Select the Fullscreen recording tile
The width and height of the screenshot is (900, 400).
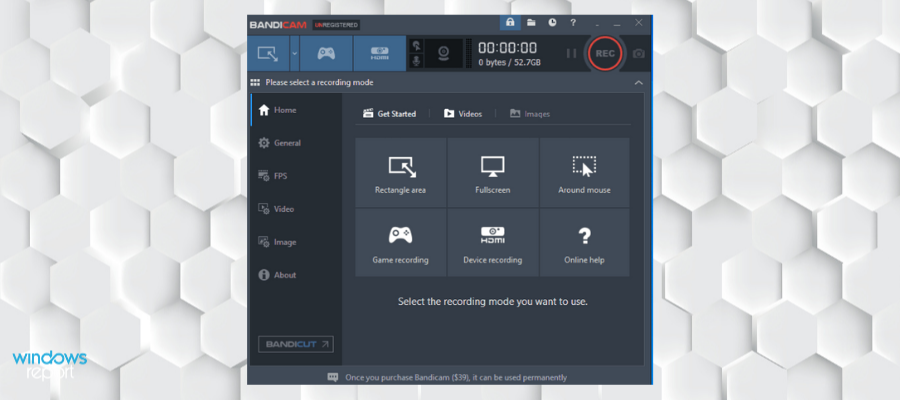pos(492,172)
